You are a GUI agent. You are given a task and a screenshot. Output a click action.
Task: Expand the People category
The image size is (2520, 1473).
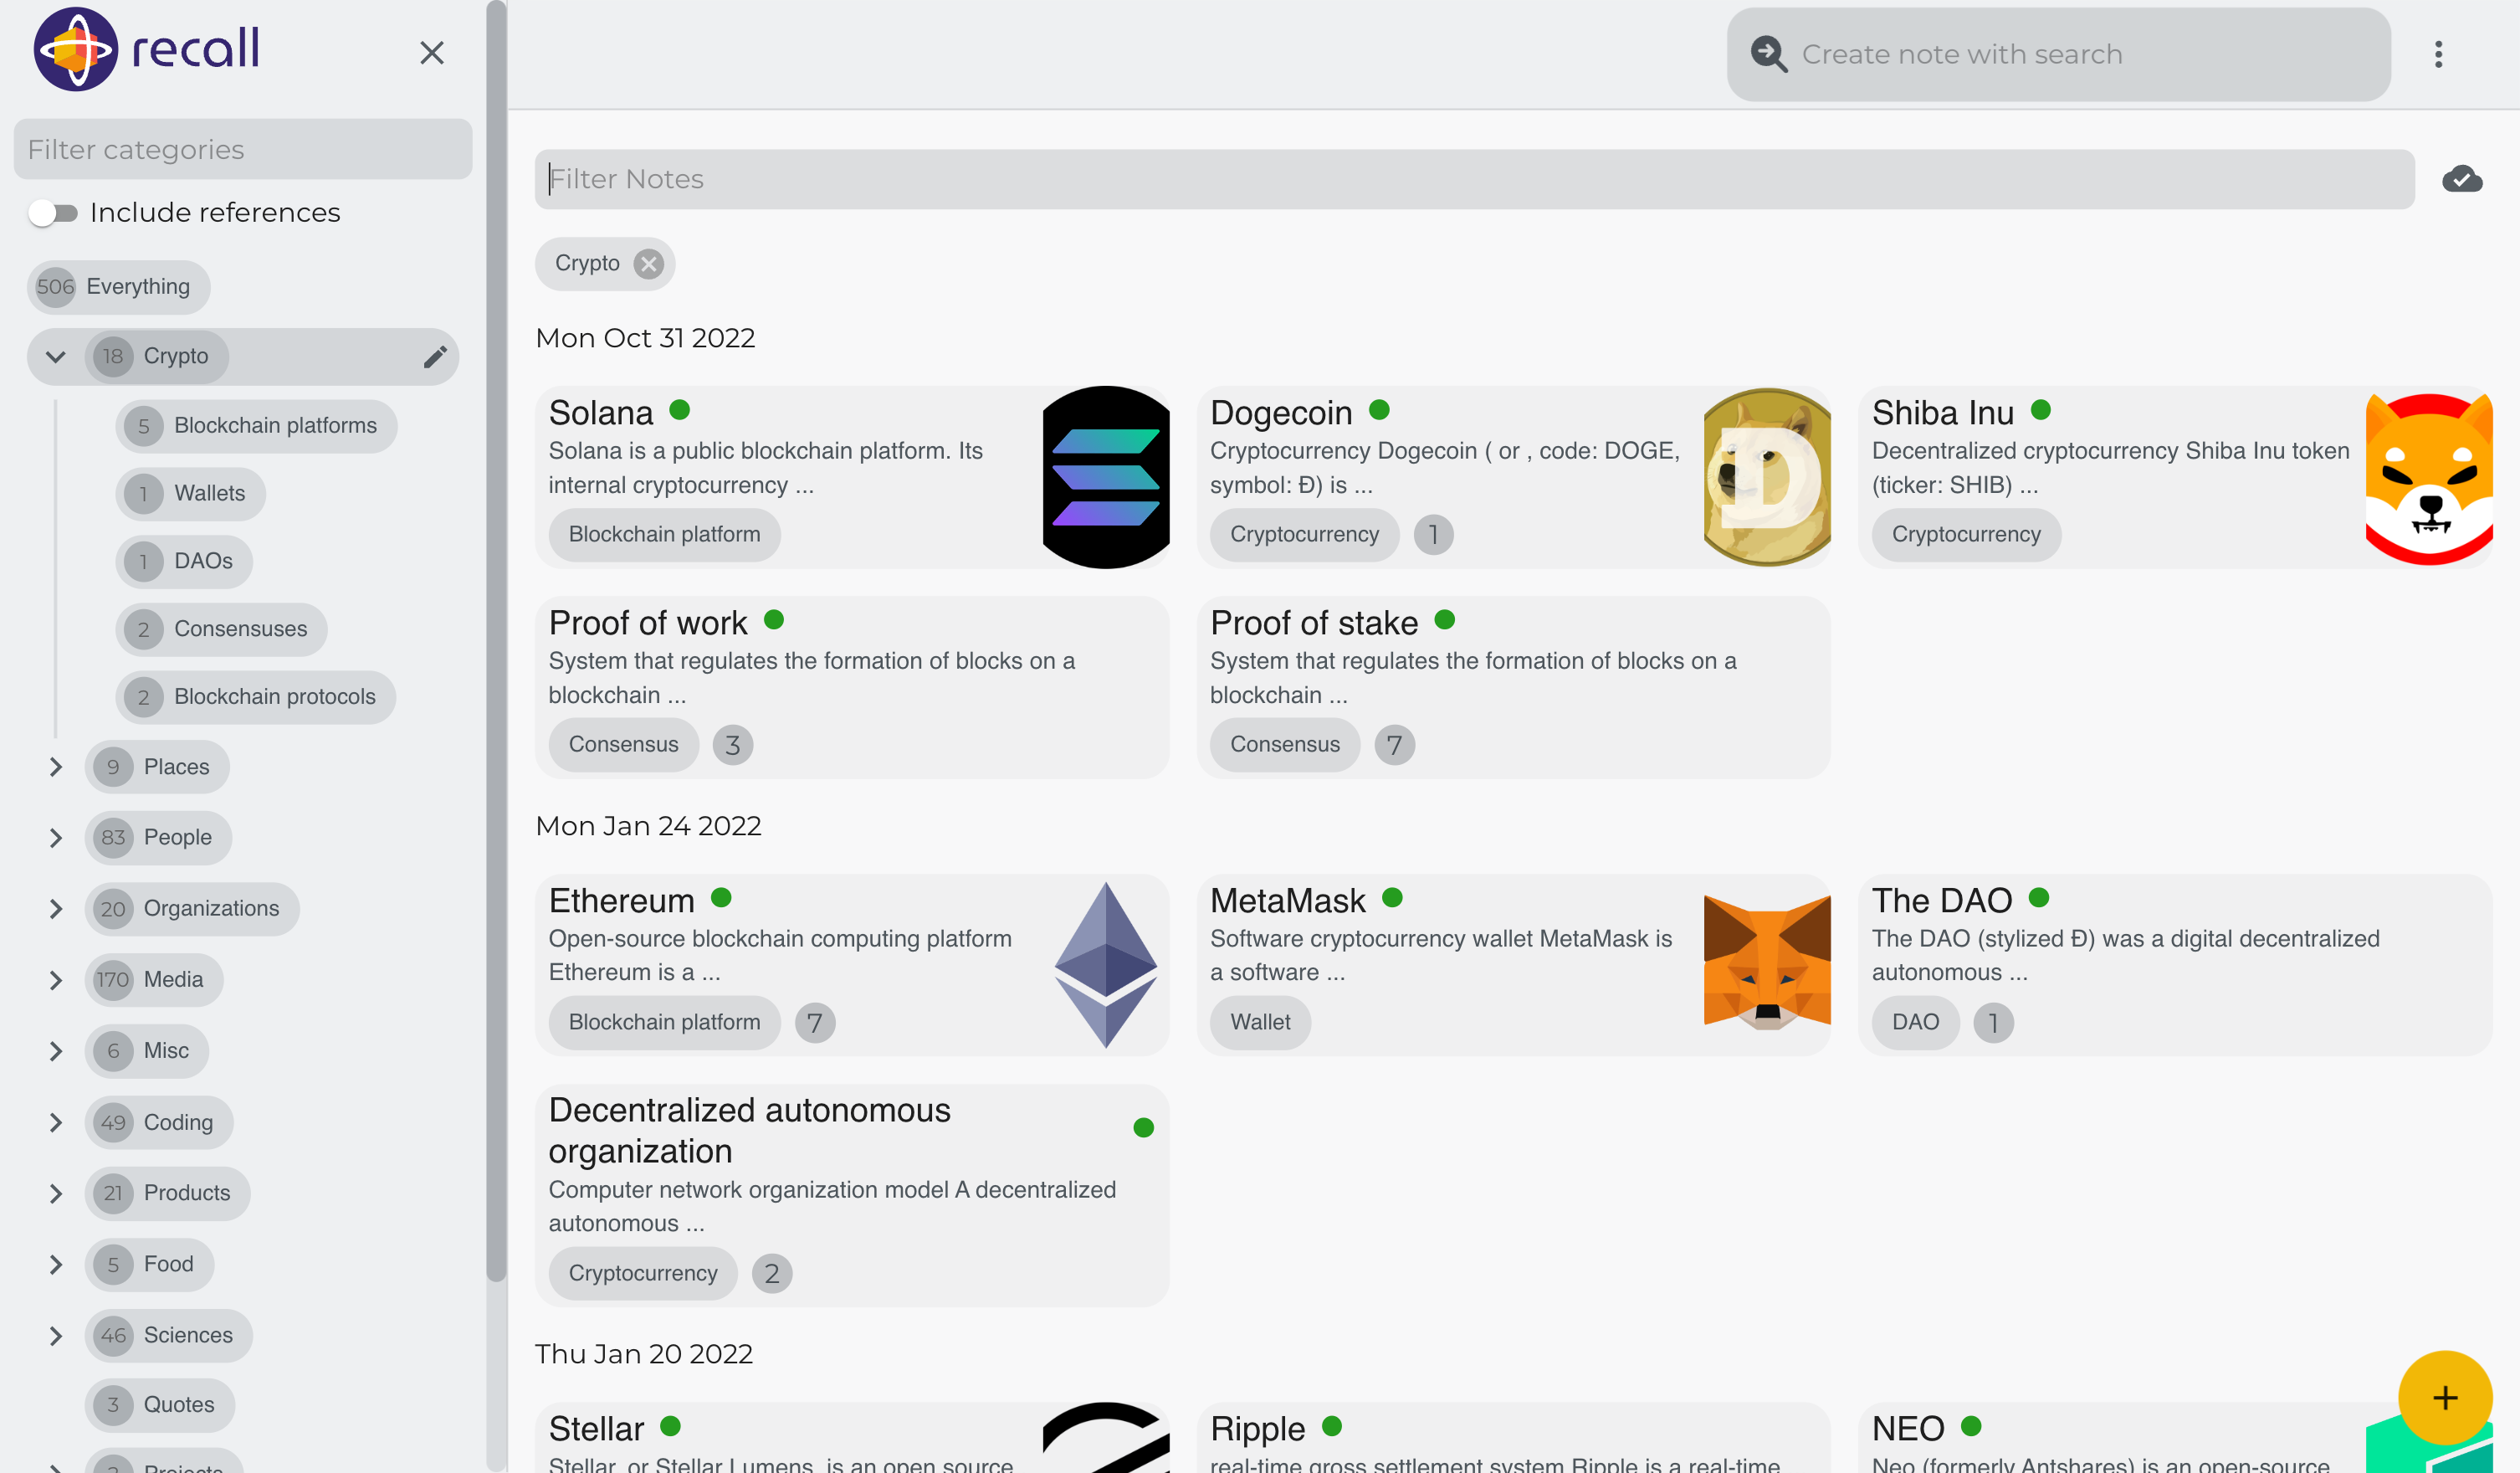56,838
